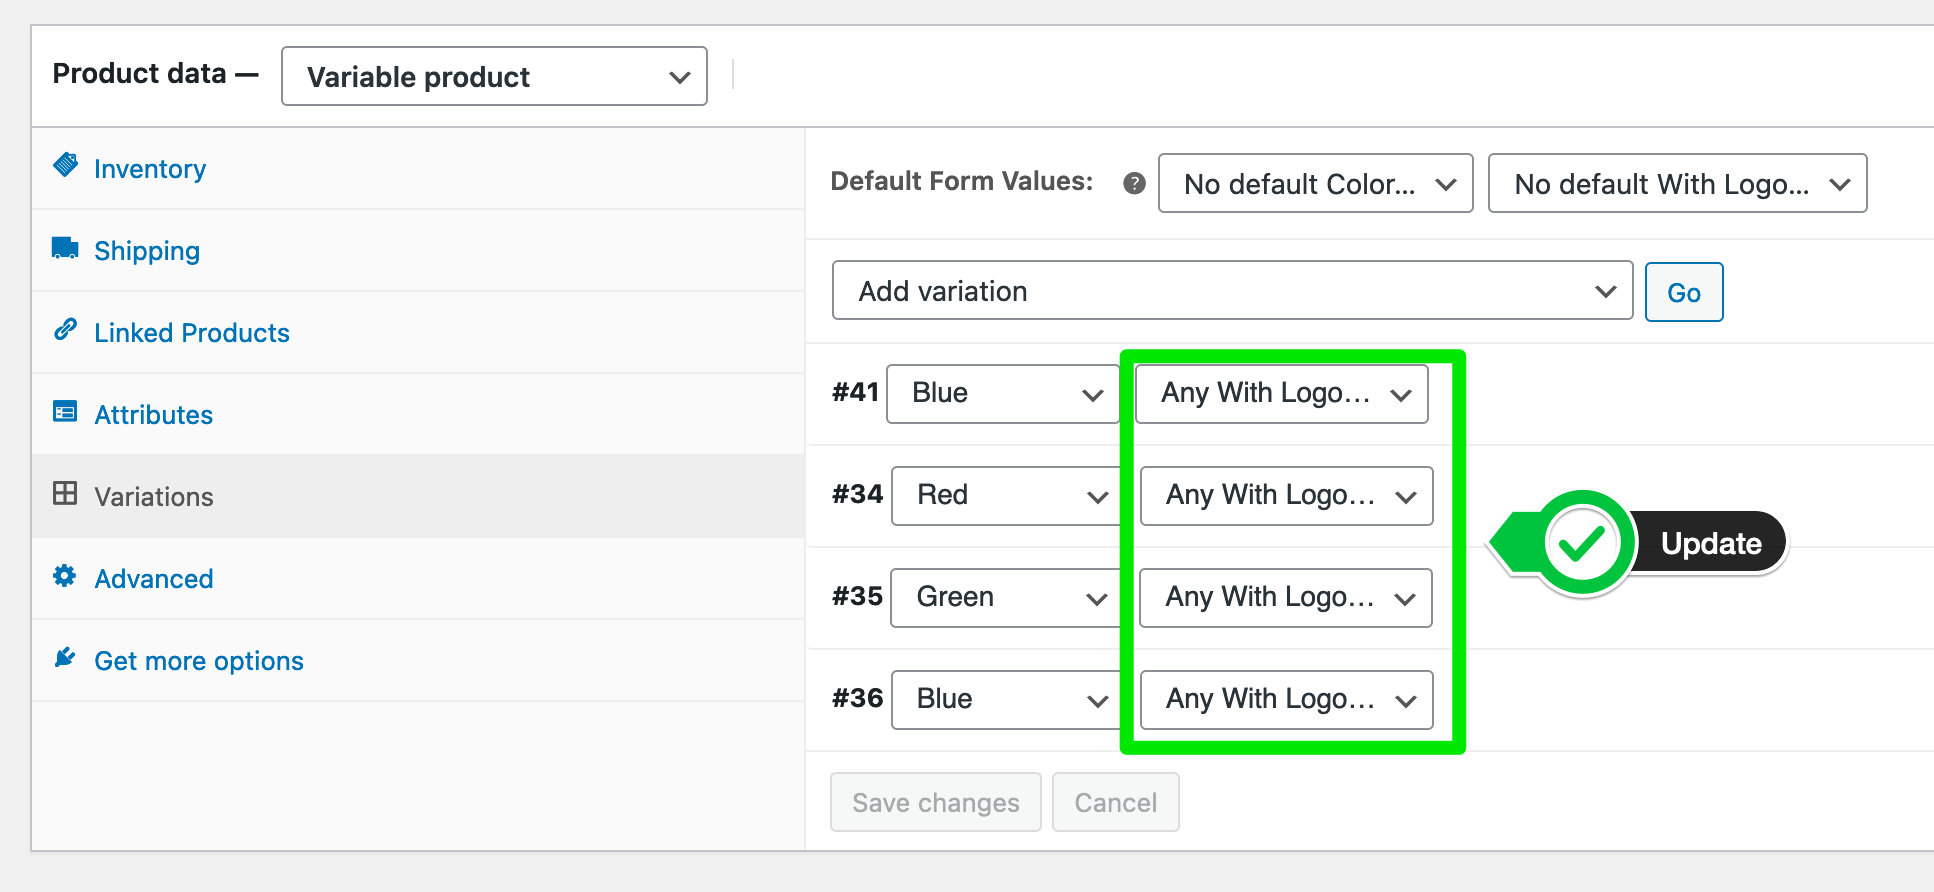The height and width of the screenshot is (892, 1934).
Task: Select the Inventory tab icon
Action: tap(65, 166)
